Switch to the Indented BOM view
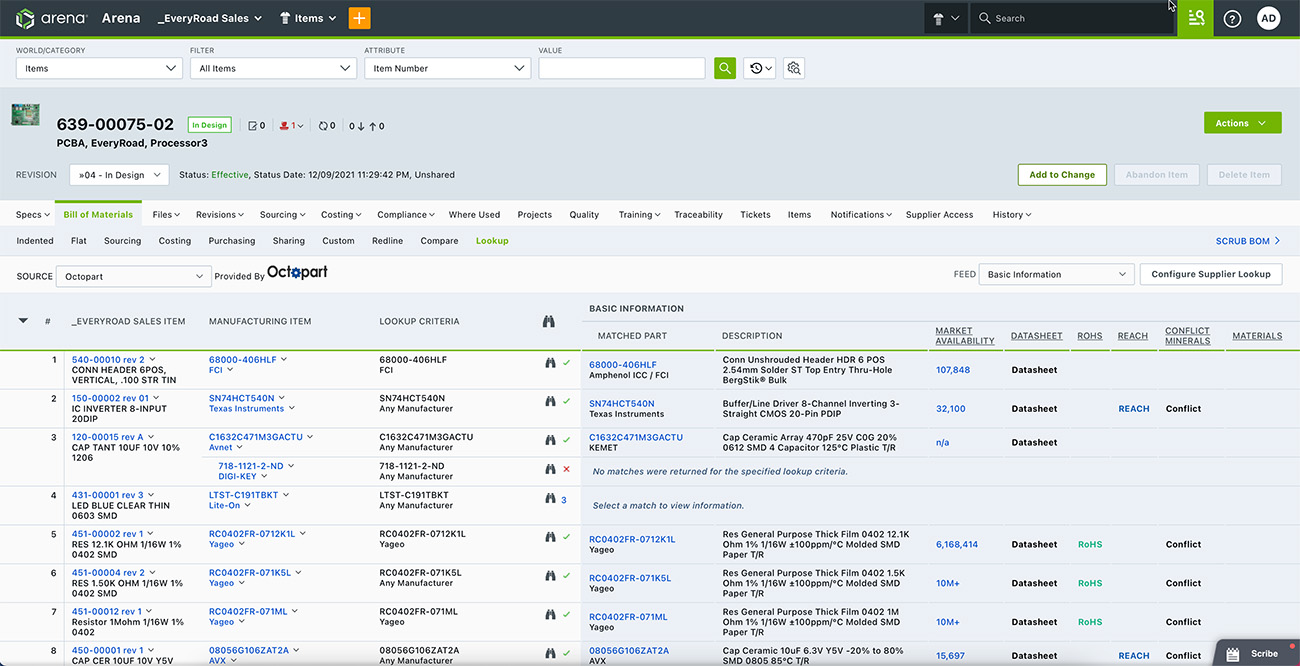Image resolution: width=1300 pixels, height=666 pixels. pyautogui.click(x=35, y=241)
